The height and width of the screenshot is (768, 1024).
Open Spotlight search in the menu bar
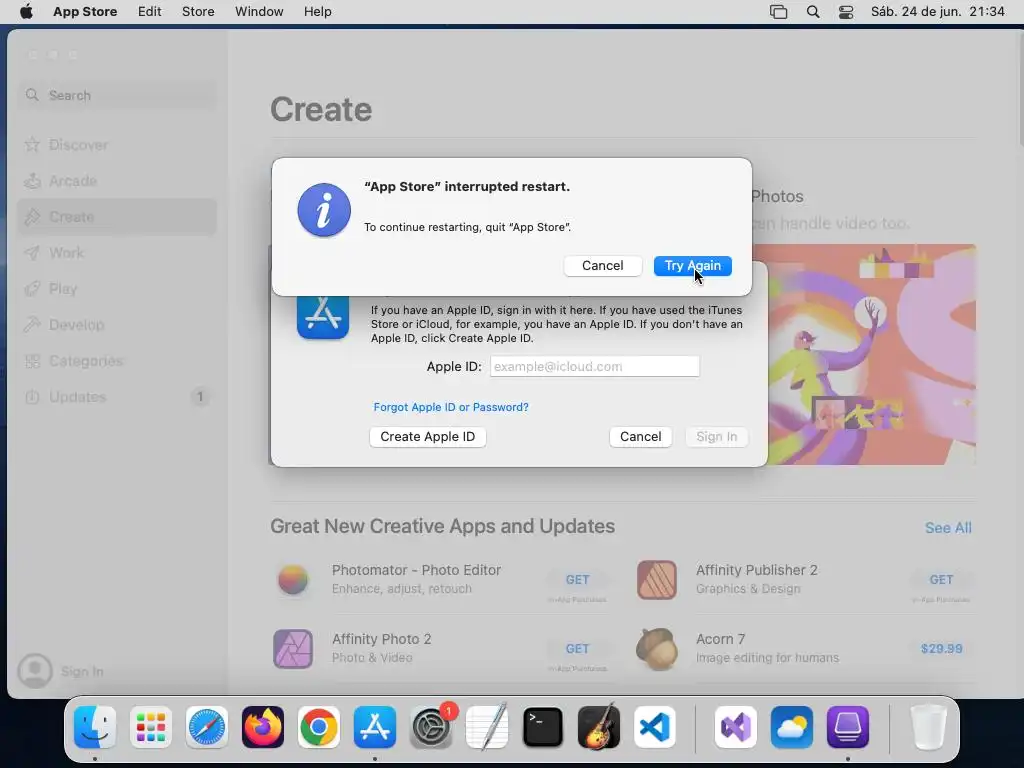click(813, 12)
